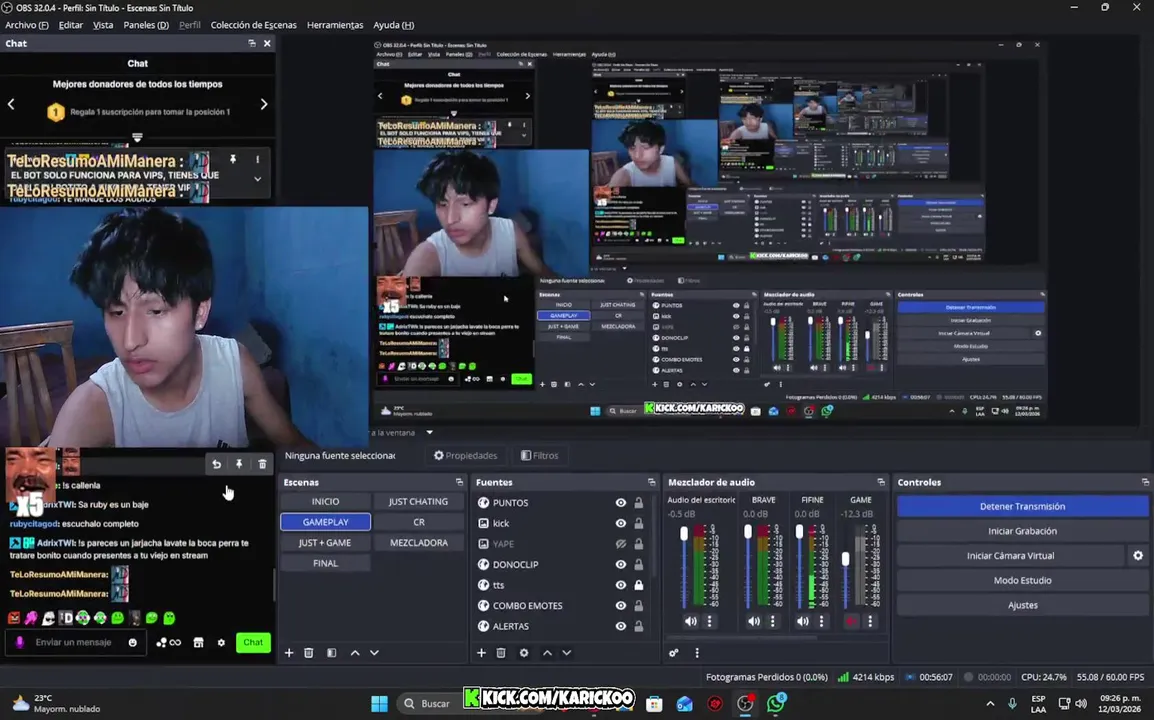
Task: Undock the Chat panel
Action: (x=252, y=43)
